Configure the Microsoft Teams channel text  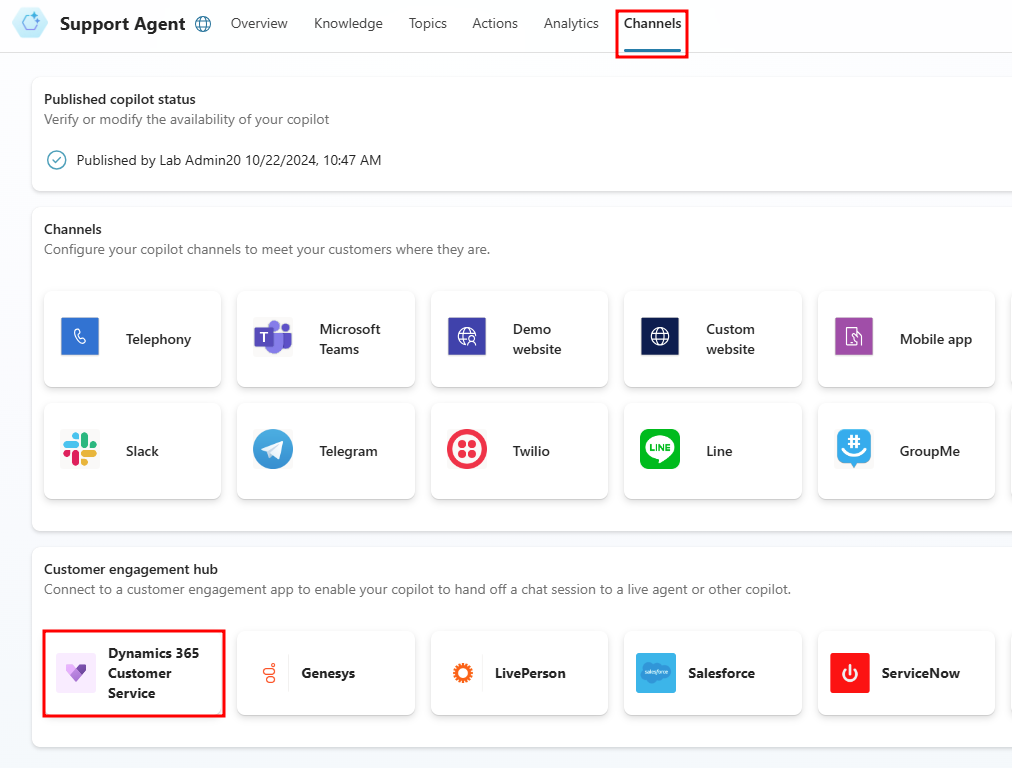click(350, 339)
